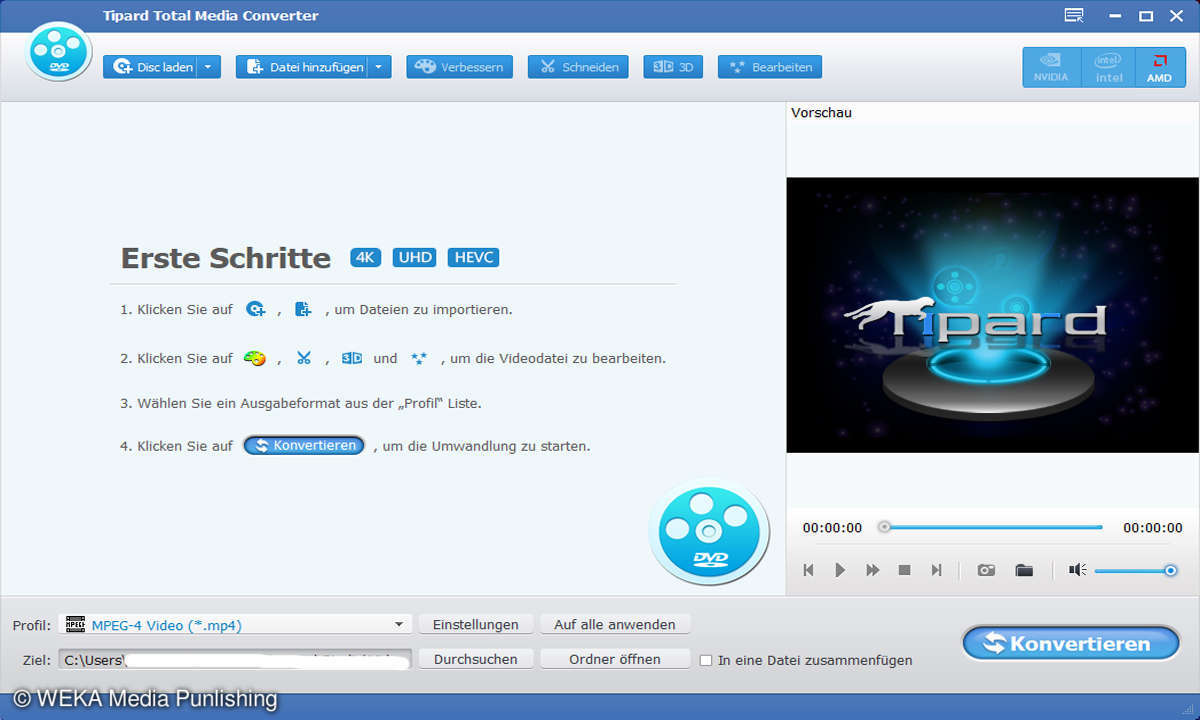Maximize the Tipard window
1200x720 pixels.
click(x=1147, y=15)
